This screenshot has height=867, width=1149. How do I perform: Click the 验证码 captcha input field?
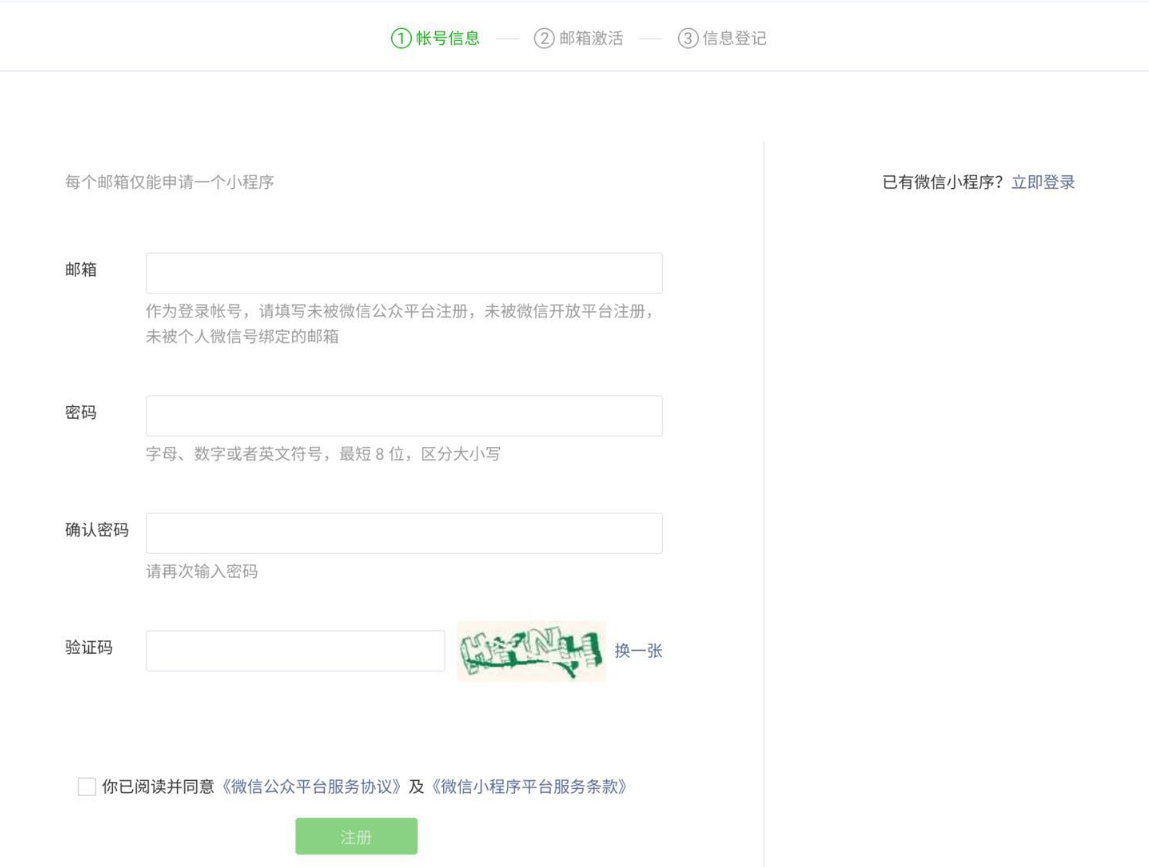click(x=295, y=650)
